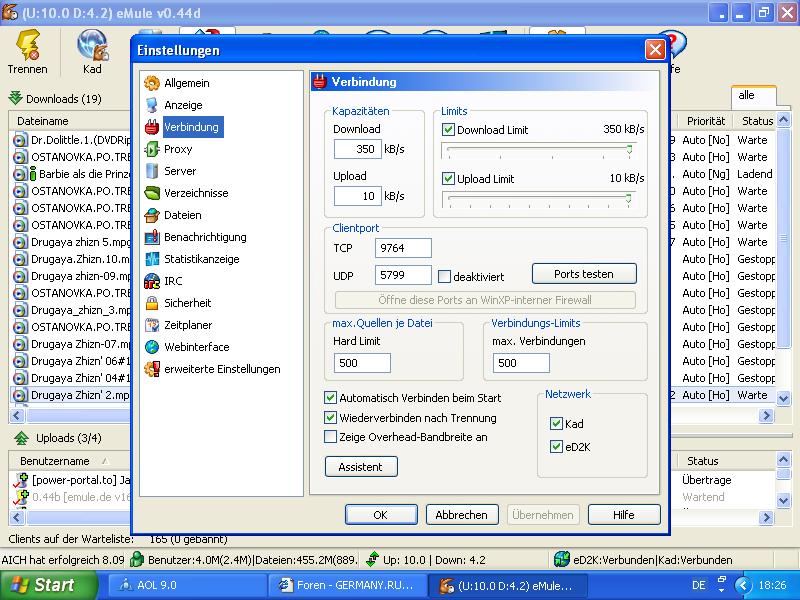Click the UDP port field

pos(403,275)
